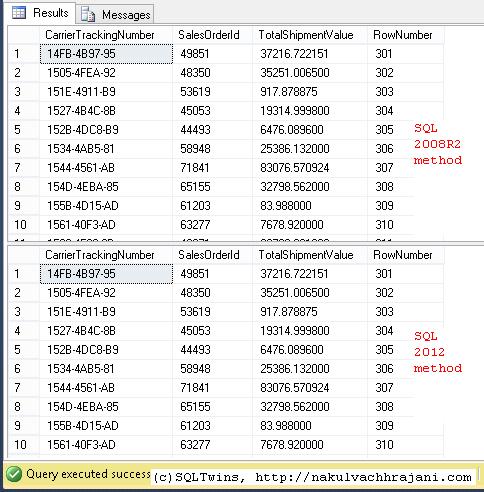Select RowNumber 308 in top grid

click(x=391, y=187)
